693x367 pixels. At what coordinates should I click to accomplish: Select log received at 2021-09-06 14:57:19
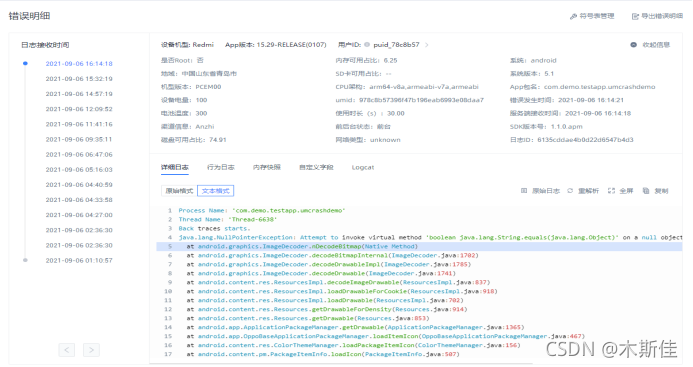[x=79, y=94]
